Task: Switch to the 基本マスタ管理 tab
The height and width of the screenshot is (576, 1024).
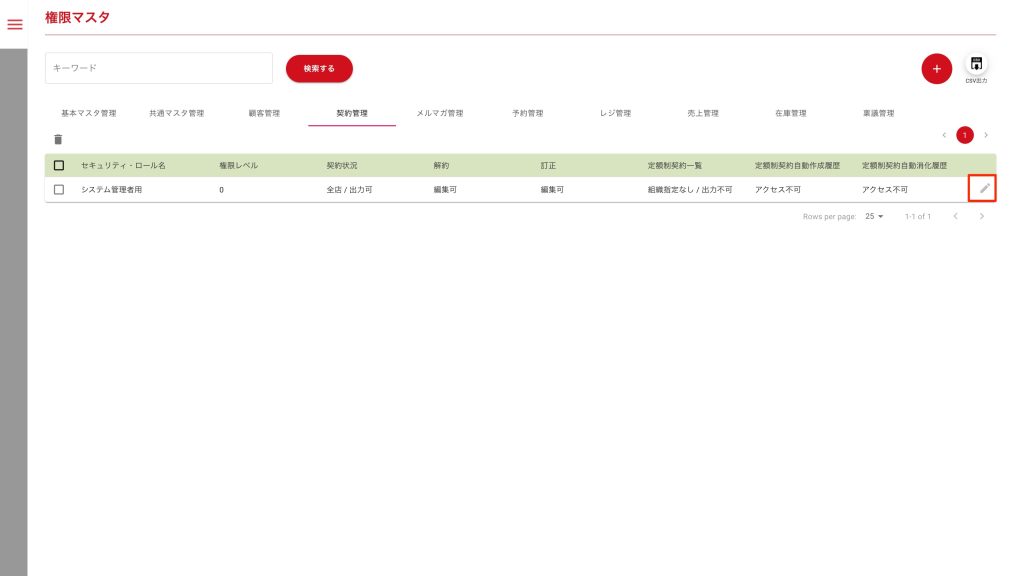Action: (x=89, y=113)
